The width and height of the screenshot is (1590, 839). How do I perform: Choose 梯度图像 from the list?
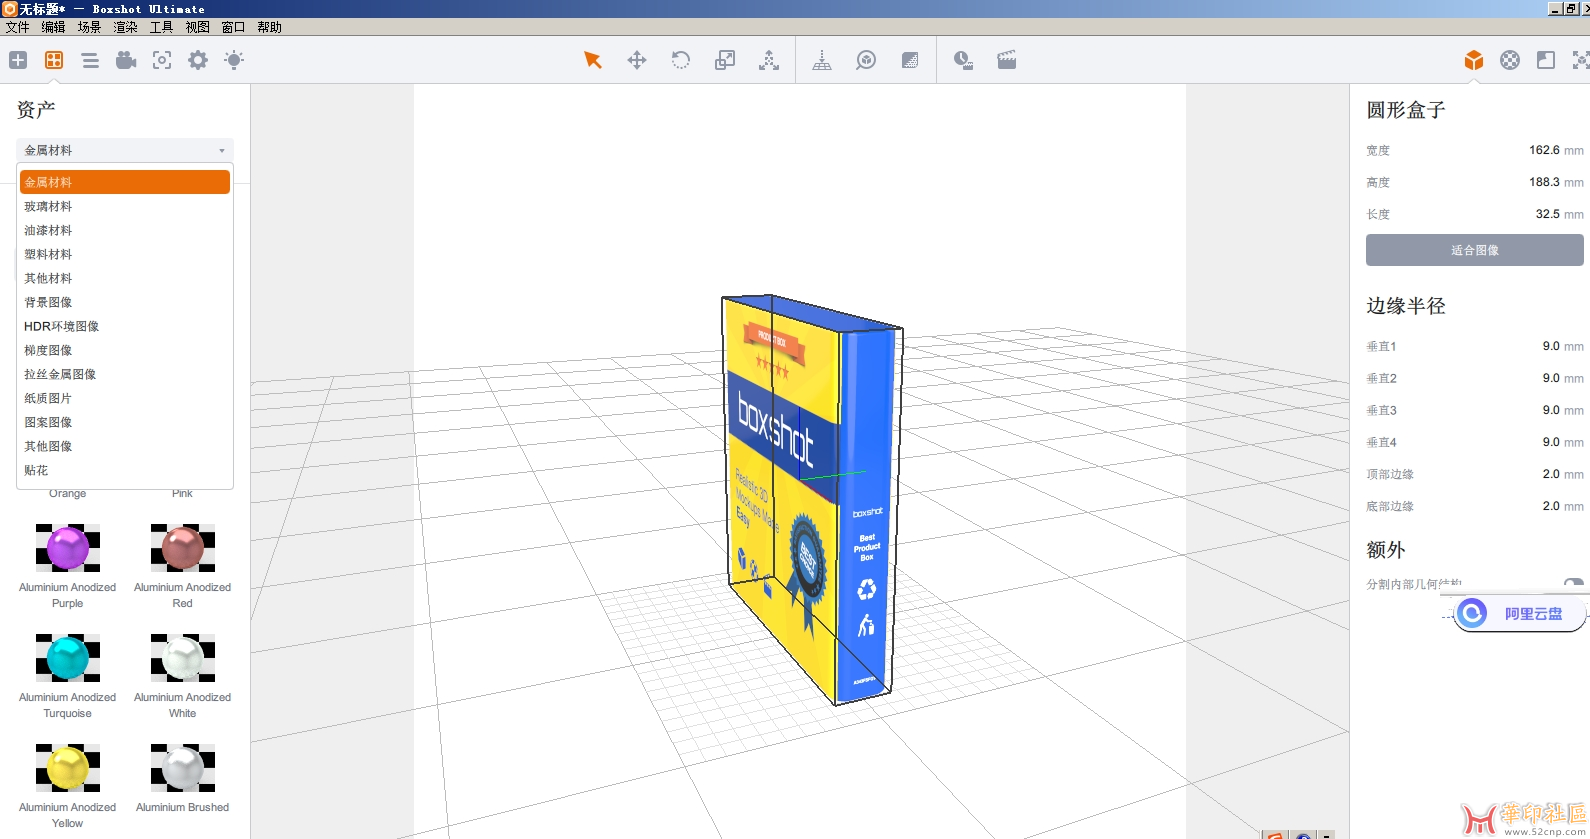click(x=125, y=350)
